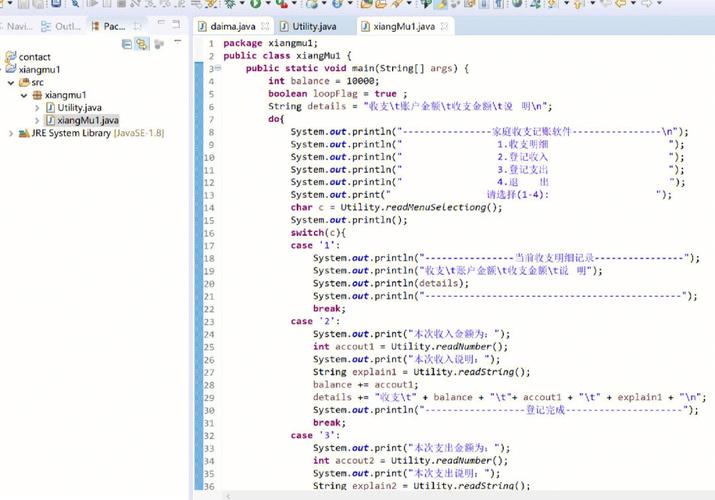The image size is (715, 500).
Task: Click the Collapse All icon in Package Explorer
Action: pyautogui.click(x=127, y=44)
